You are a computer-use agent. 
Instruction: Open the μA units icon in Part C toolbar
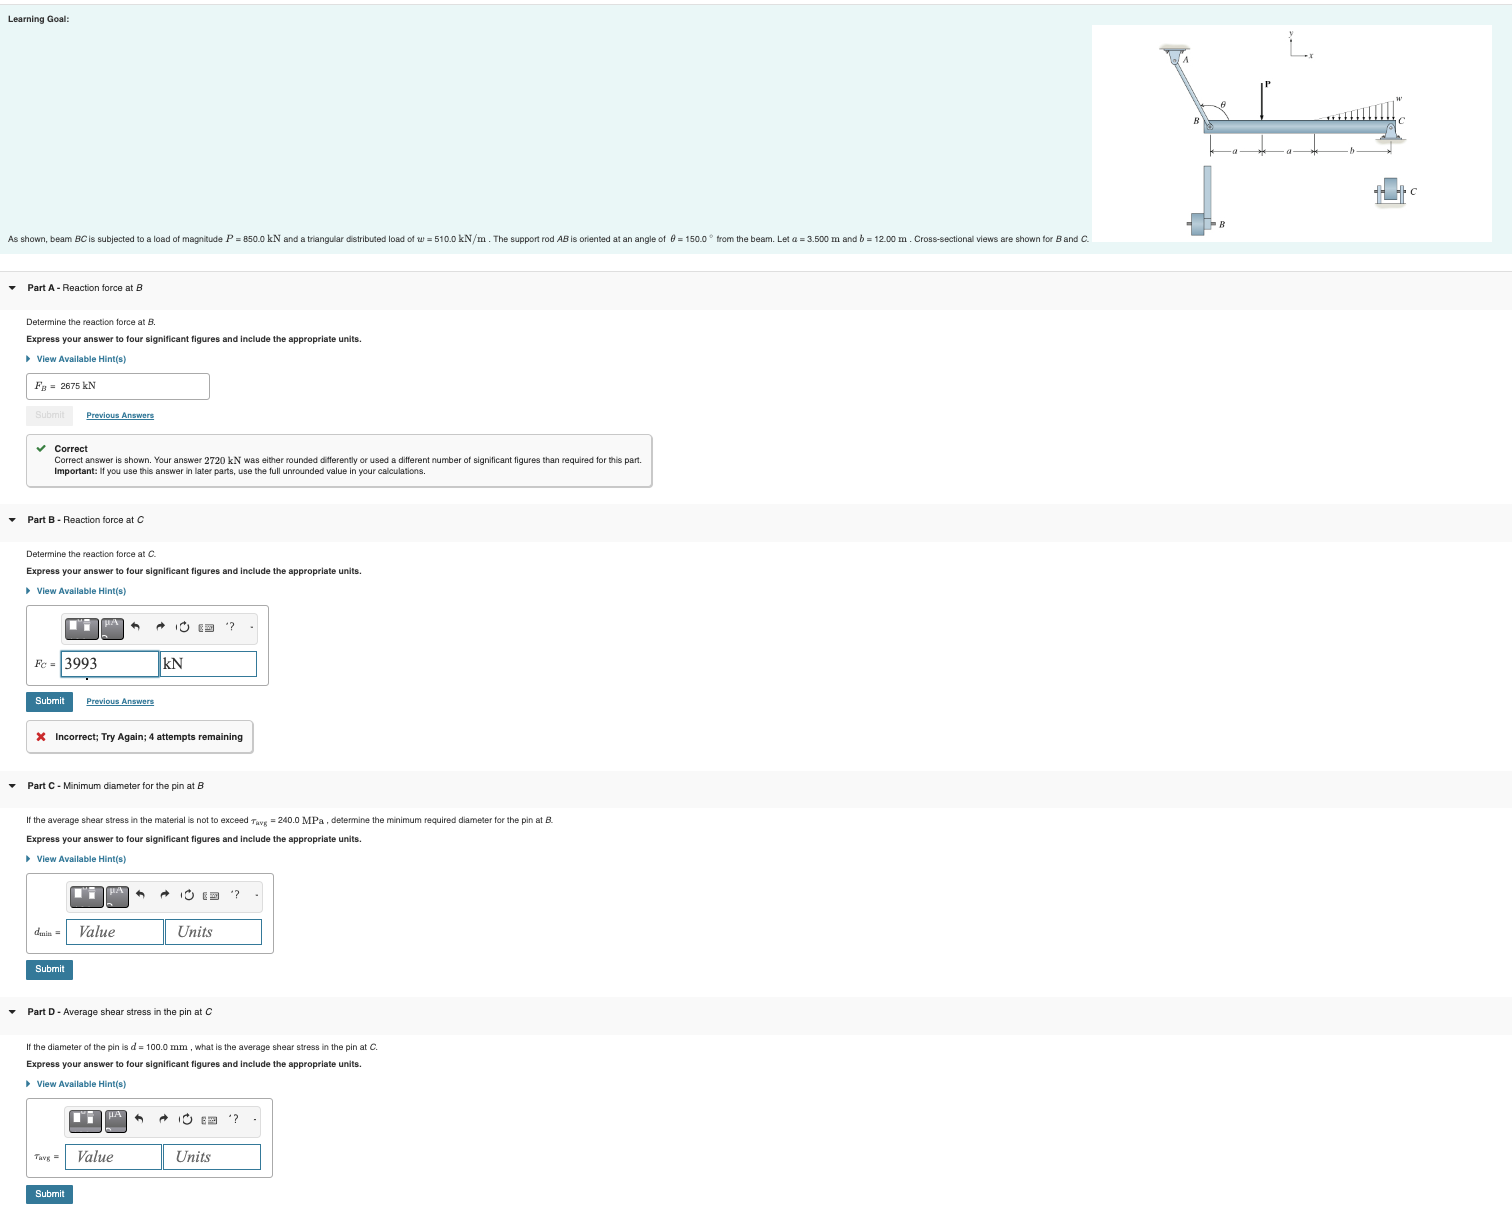tap(118, 896)
